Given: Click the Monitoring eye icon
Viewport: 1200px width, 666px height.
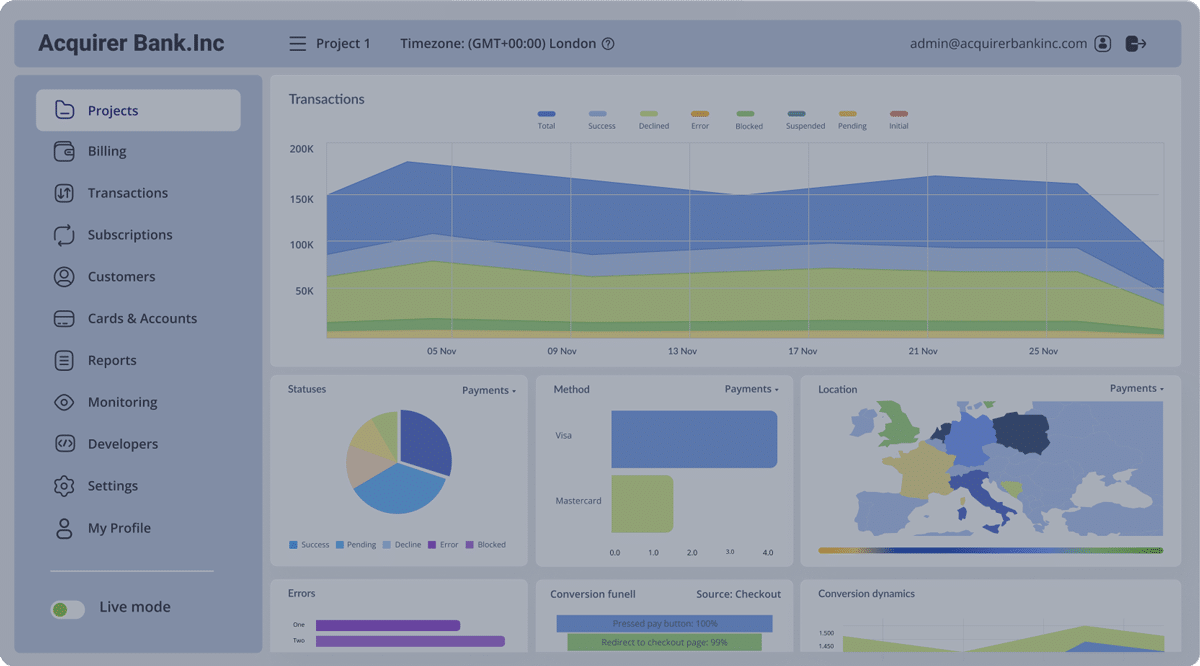Looking at the screenshot, I should coord(64,402).
